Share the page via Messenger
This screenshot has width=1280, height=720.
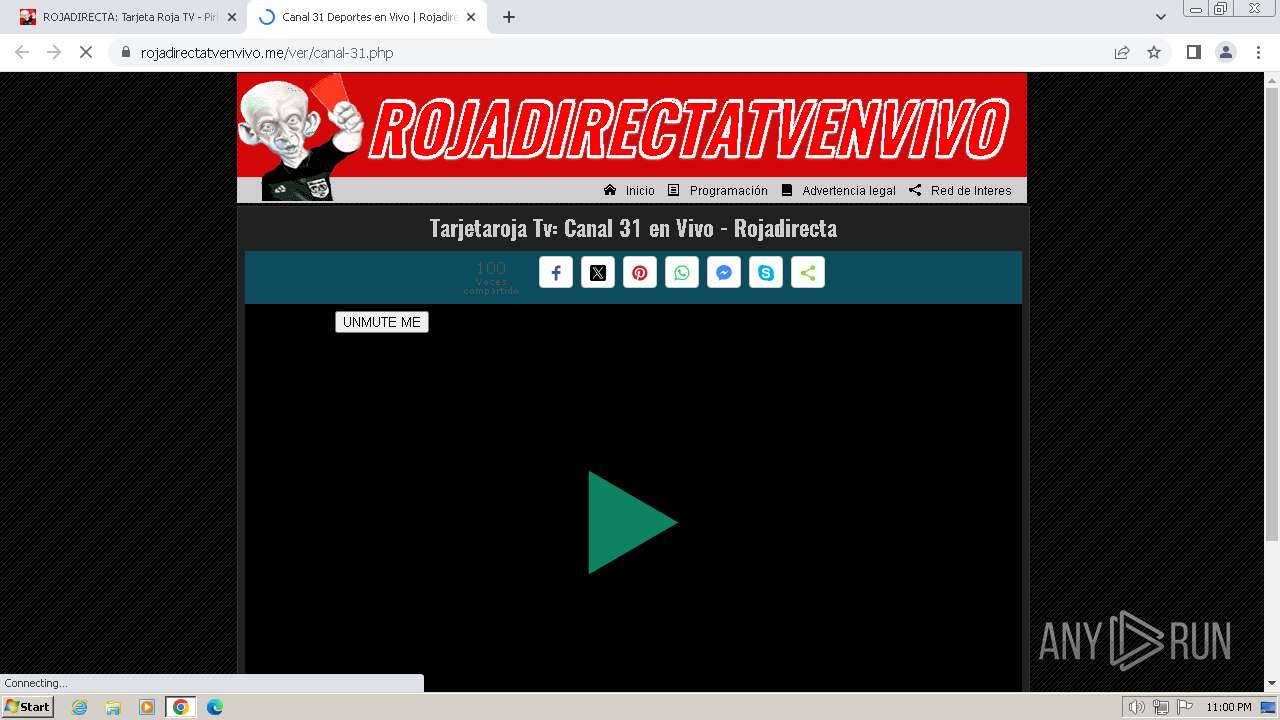(724, 273)
